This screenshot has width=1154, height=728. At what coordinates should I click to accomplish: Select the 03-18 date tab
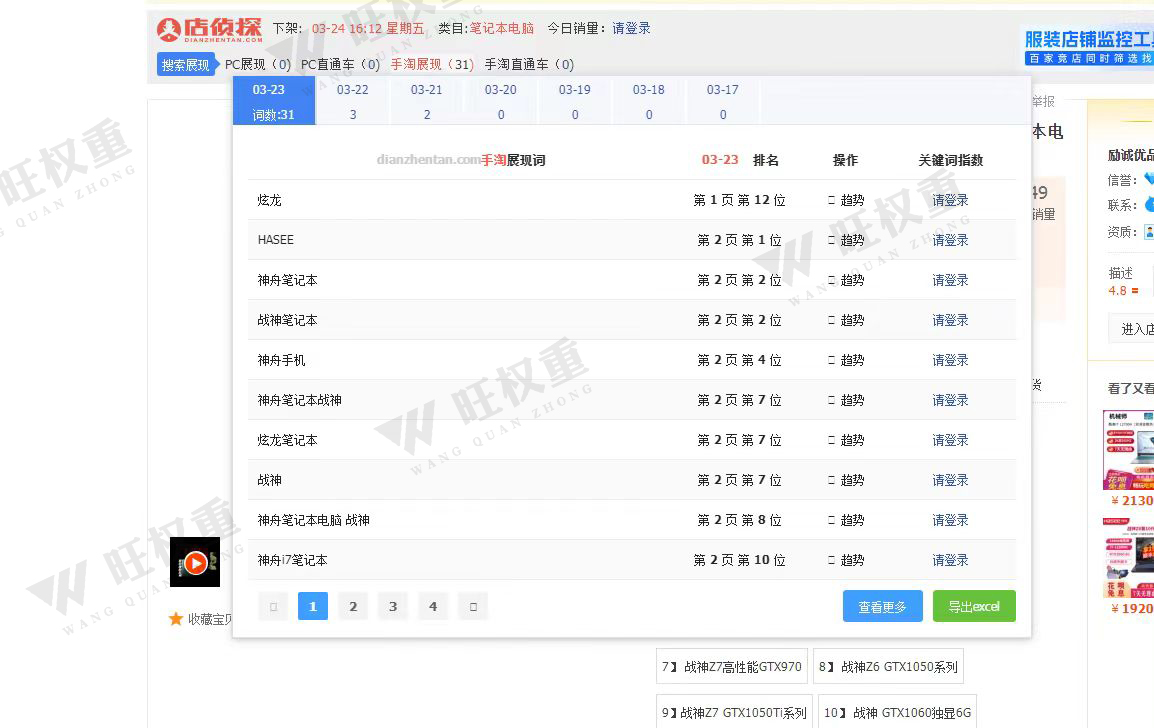[x=648, y=101]
